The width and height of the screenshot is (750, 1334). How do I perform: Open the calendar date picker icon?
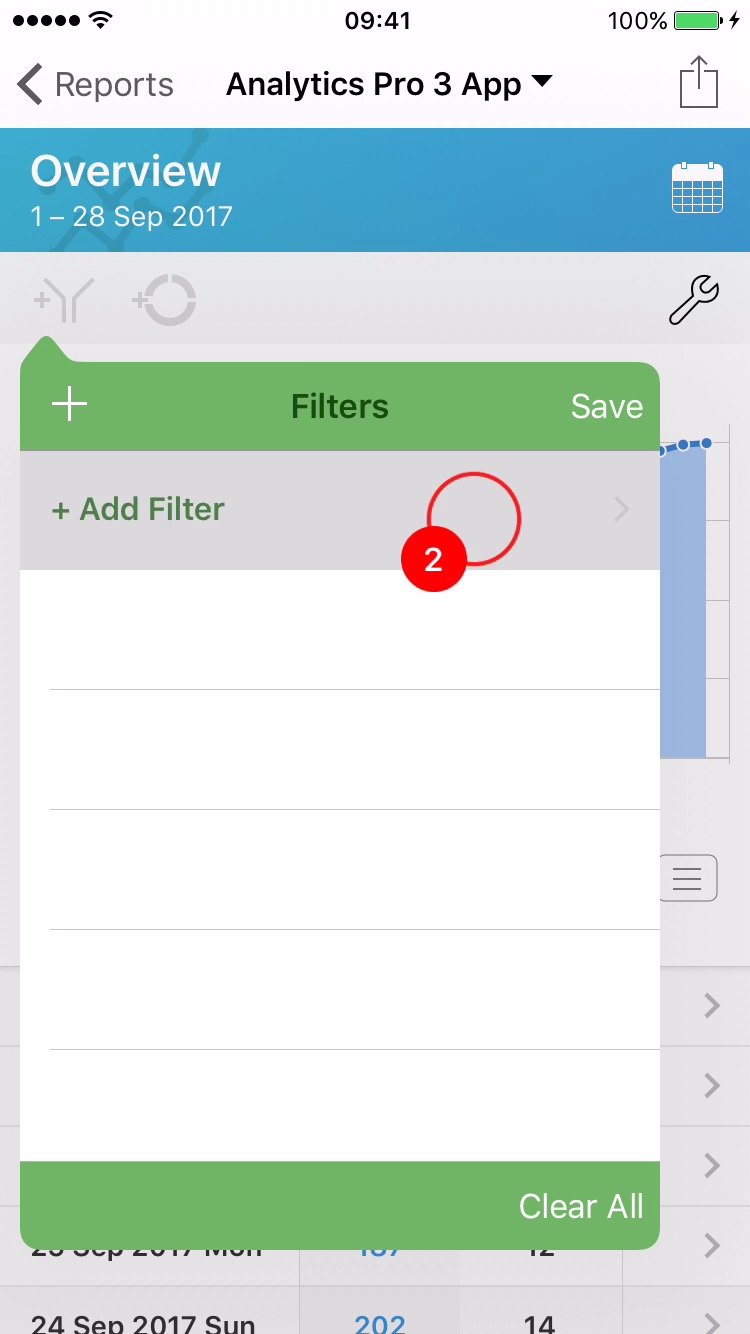[697, 187]
